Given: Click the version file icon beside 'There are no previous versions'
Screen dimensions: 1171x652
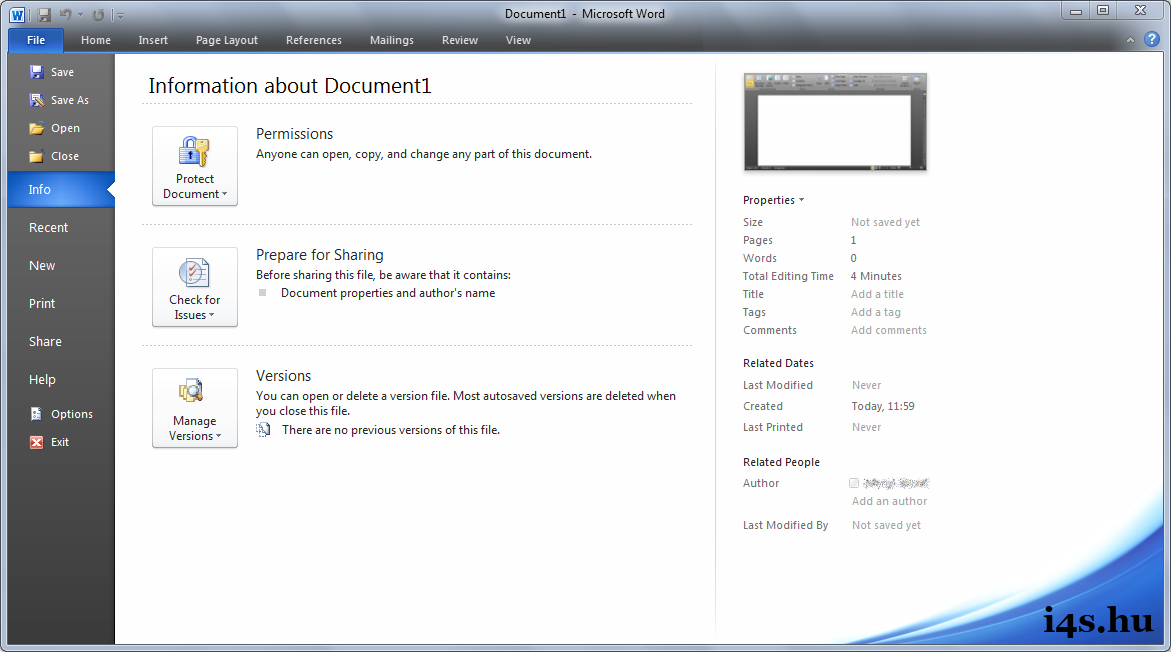Looking at the screenshot, I should 264,429.
